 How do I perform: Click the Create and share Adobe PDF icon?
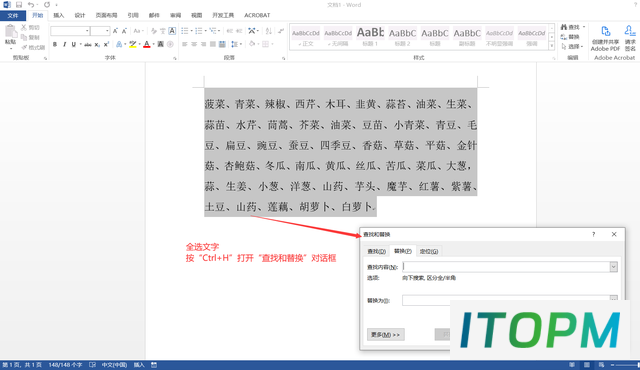click(x=605, y=38)
